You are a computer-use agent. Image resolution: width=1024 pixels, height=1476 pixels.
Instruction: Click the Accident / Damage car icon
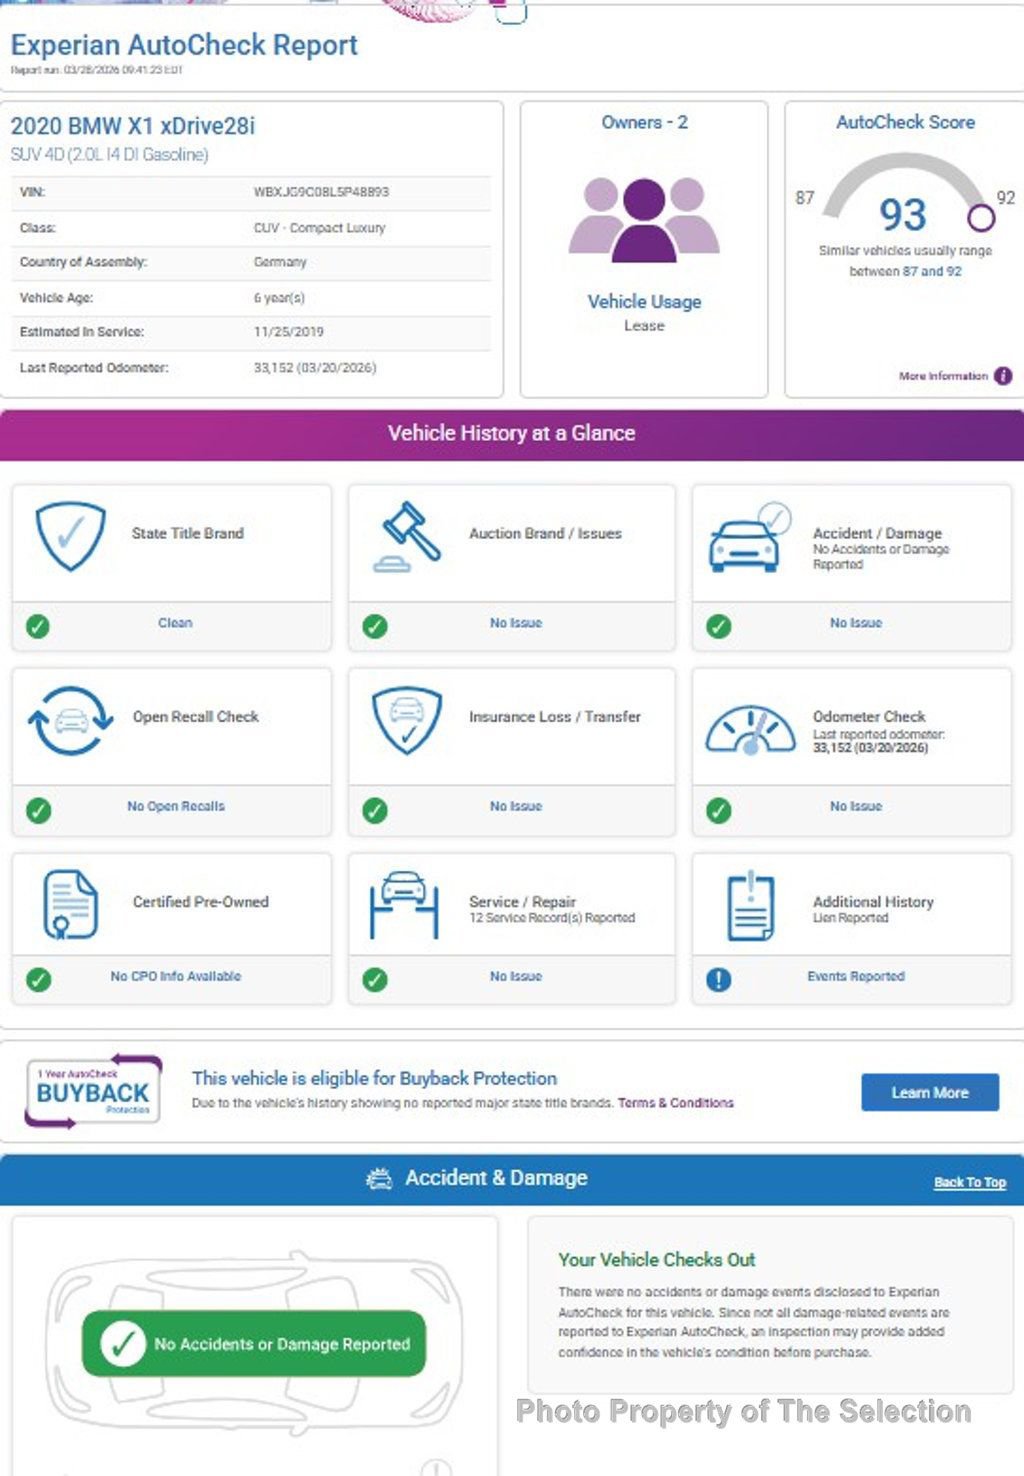746,540
